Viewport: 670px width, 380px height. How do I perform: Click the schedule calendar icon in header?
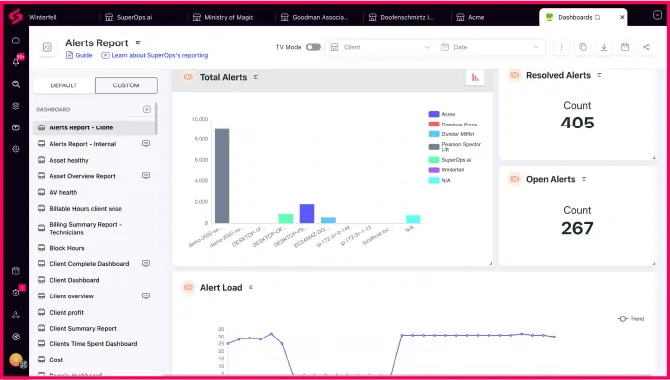pyautogui.click(x=625, y=47)
